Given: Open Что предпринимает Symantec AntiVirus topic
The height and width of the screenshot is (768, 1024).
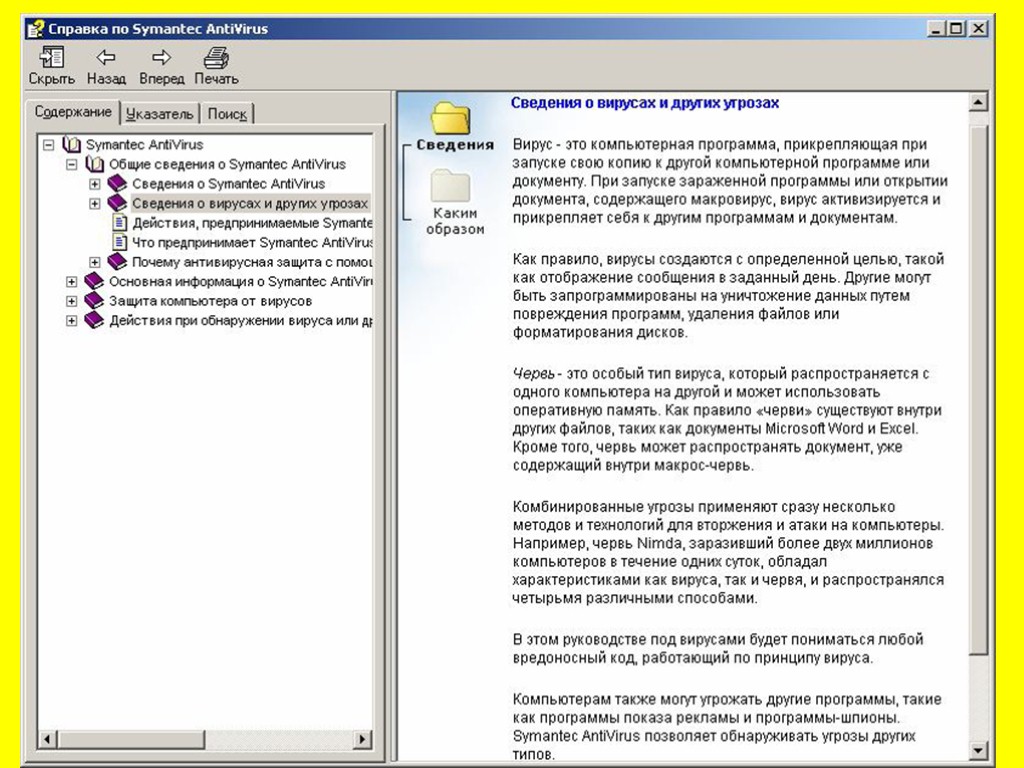Looking at the screenshot, I should tap(252, 242).
